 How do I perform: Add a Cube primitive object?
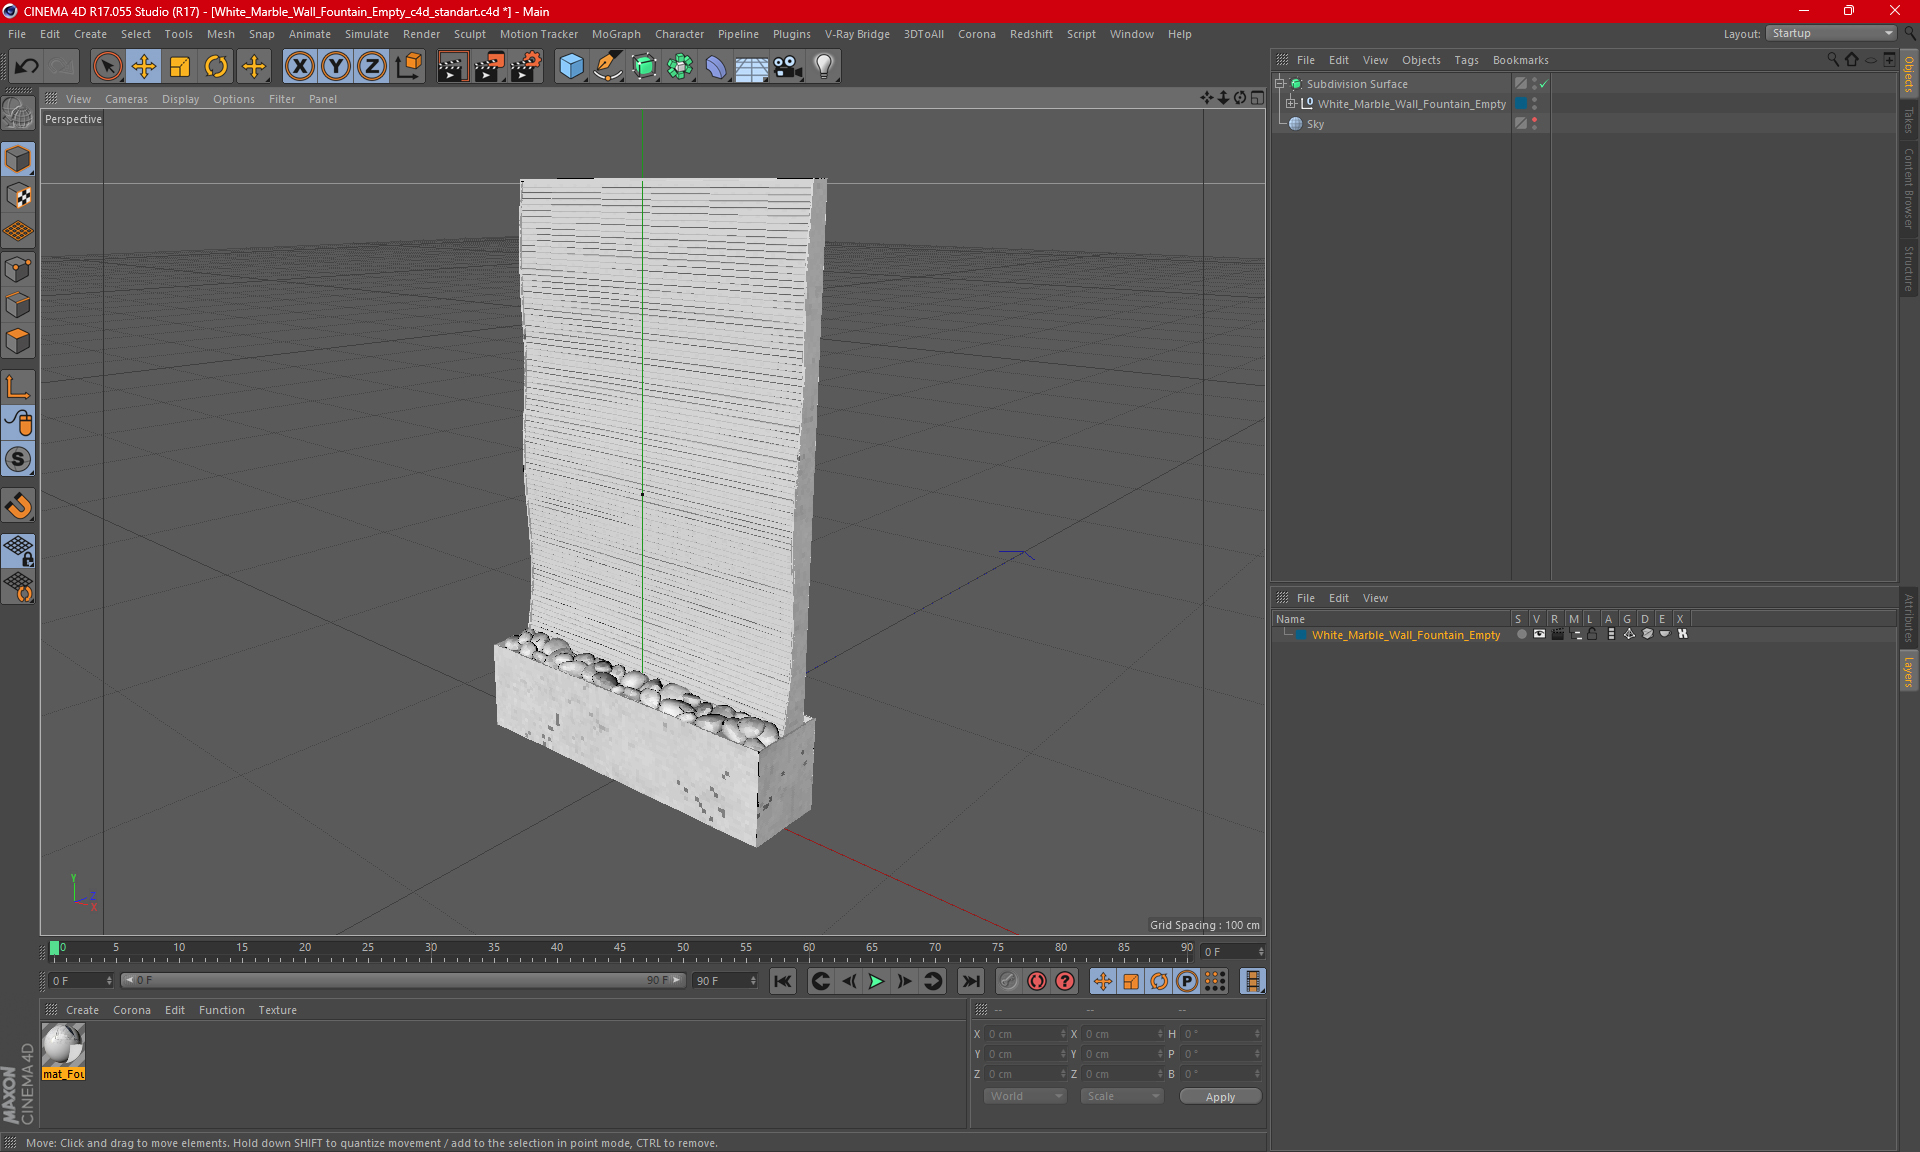tap(571, 67)
